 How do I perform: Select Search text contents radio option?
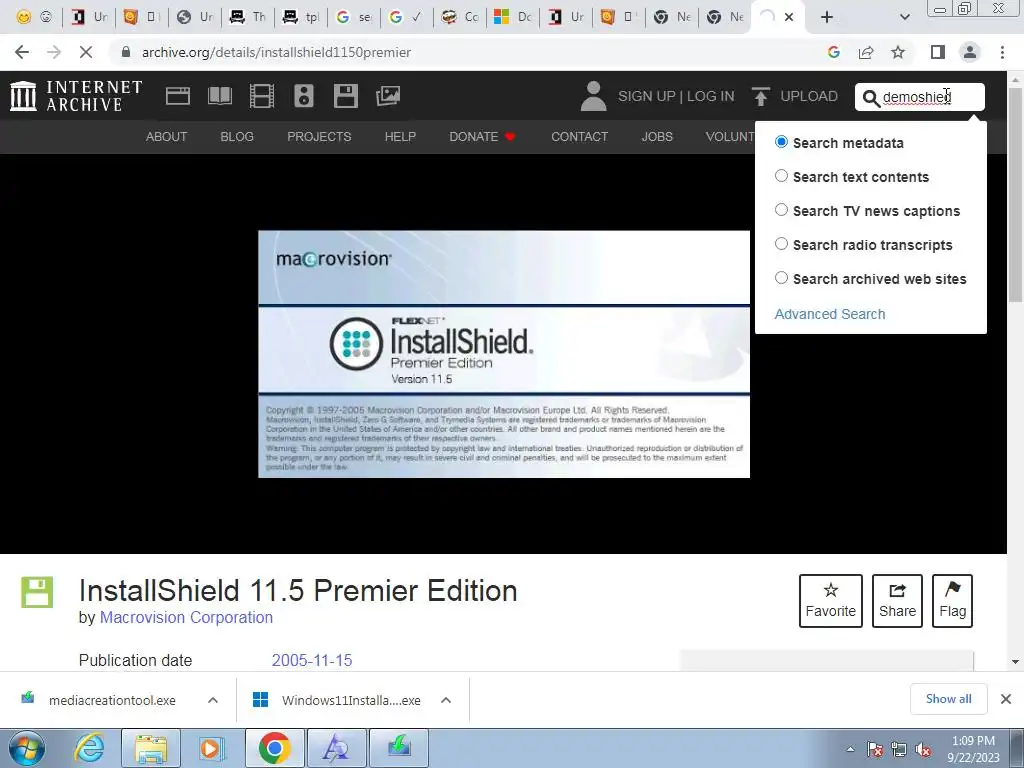pos(781,176)
